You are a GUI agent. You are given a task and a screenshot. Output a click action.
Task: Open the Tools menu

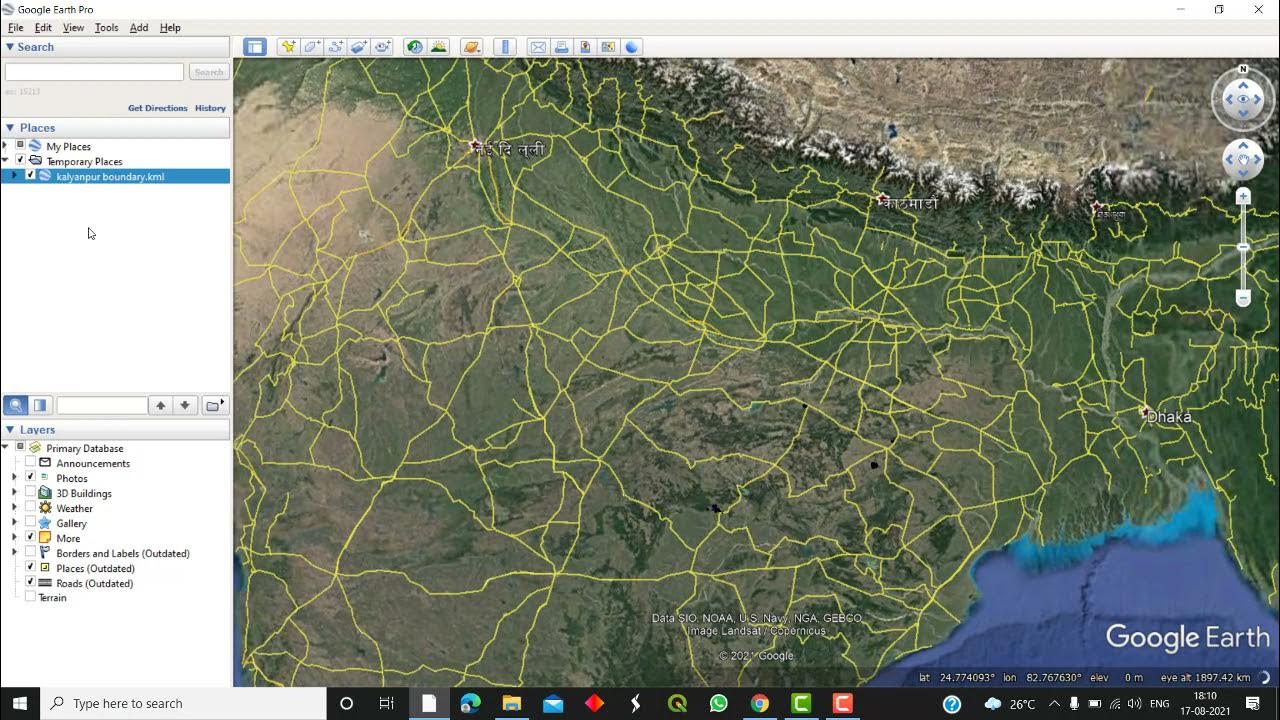(x=106, y=28)
